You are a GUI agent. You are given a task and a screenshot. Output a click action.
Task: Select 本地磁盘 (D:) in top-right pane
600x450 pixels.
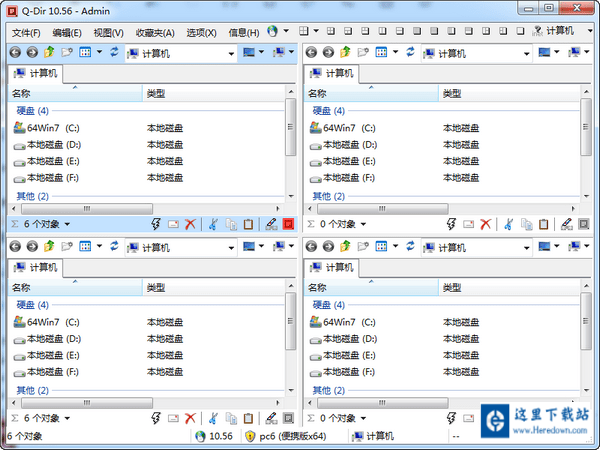[x=343, y=145]
